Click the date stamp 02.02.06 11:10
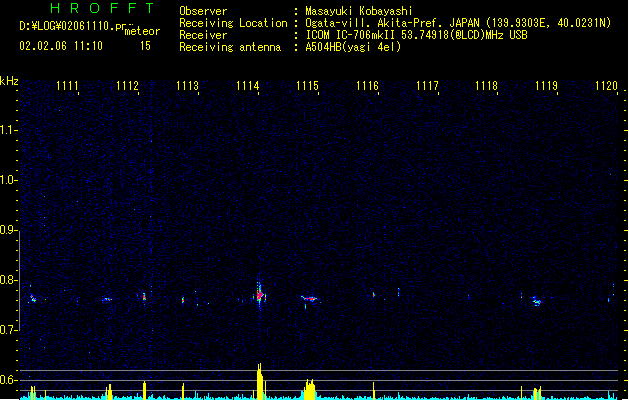The width and height of the screenshot is (629, 400). (x=61, y=46)
